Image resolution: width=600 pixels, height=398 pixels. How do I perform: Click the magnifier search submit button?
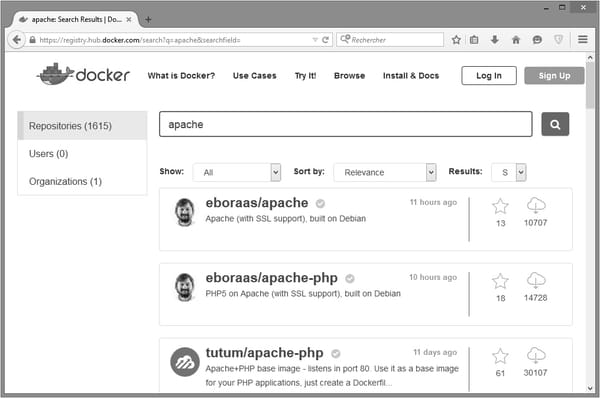point(555,124)
